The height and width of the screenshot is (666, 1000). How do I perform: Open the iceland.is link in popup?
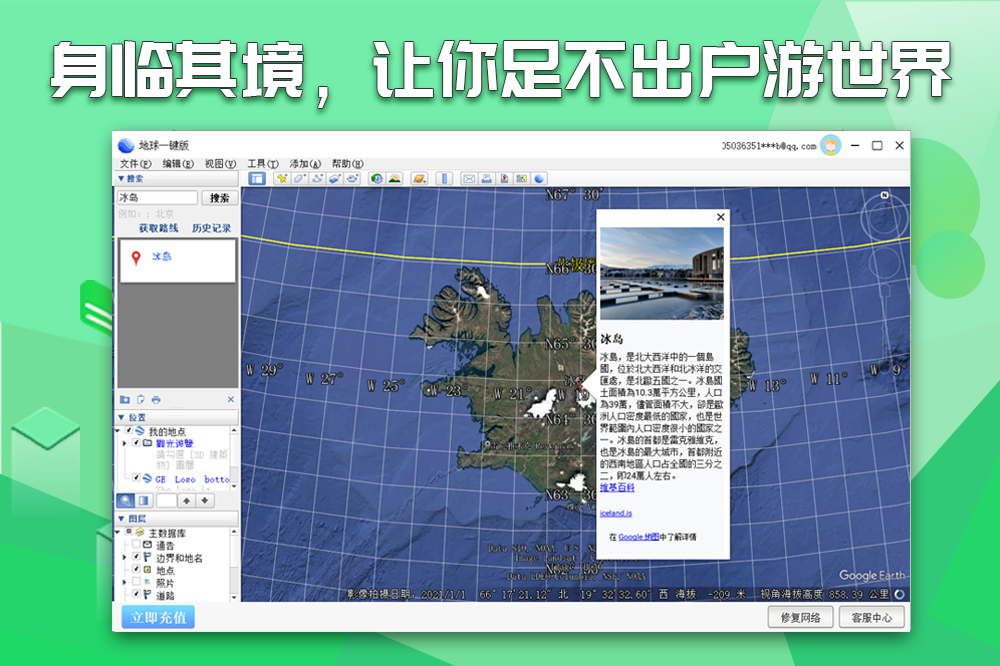coord(615,513)
